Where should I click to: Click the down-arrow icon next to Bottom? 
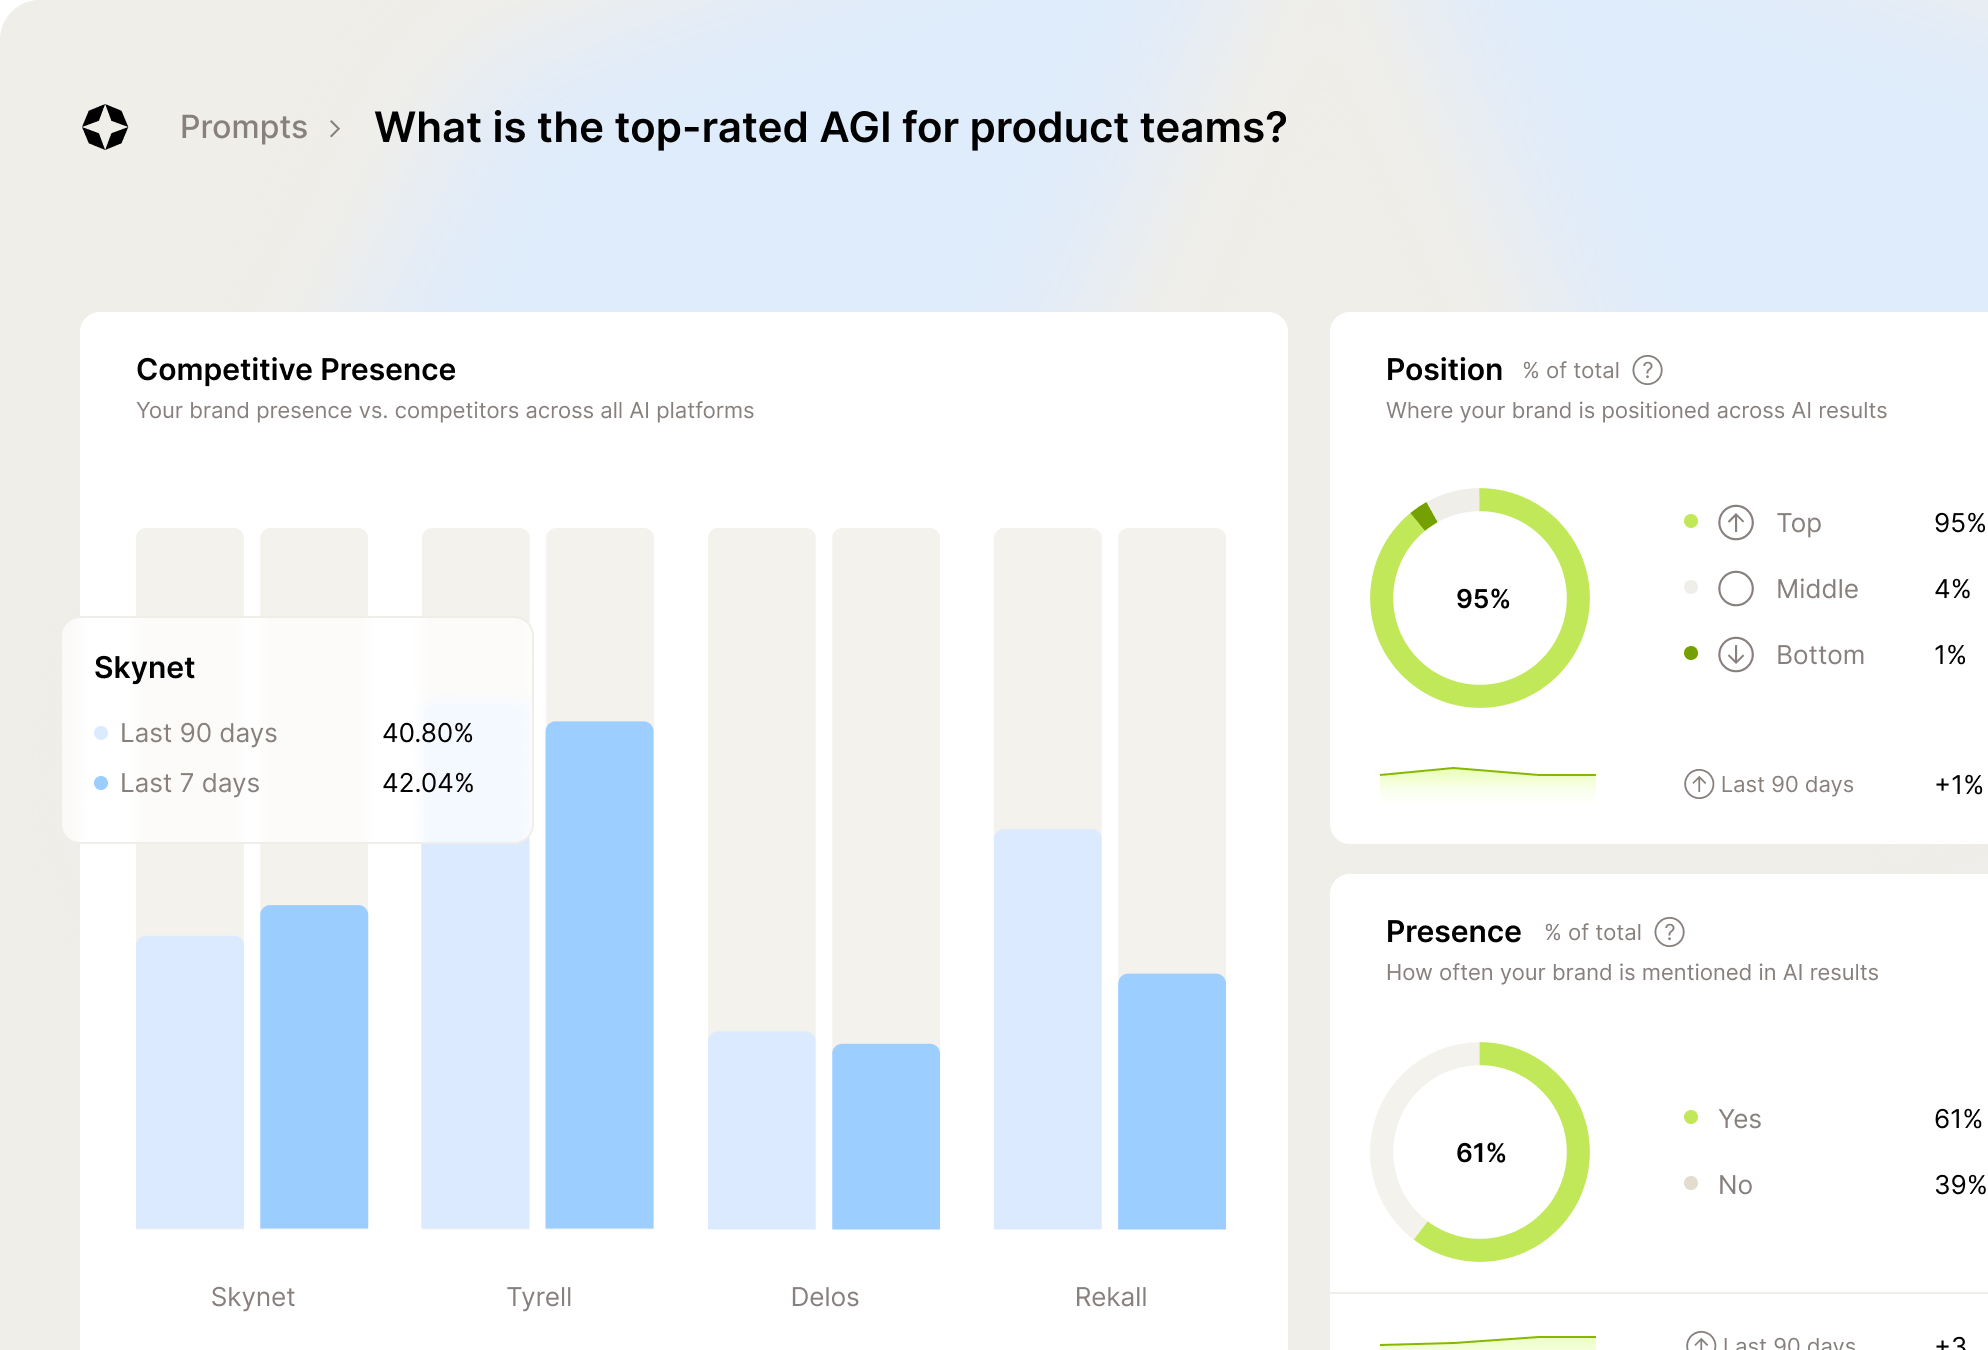click(1737, 654)
